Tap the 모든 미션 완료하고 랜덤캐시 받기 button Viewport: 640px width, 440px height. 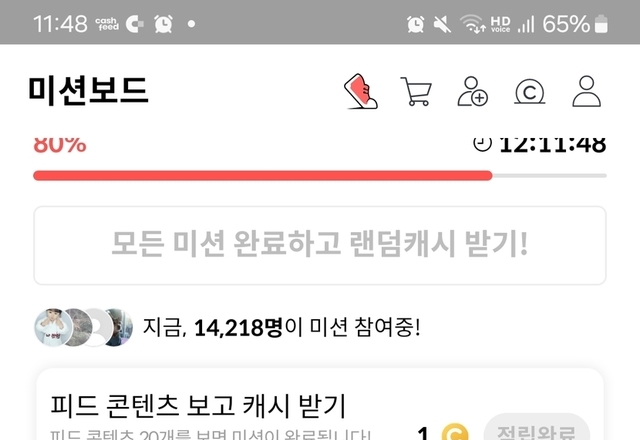[320, 245]
